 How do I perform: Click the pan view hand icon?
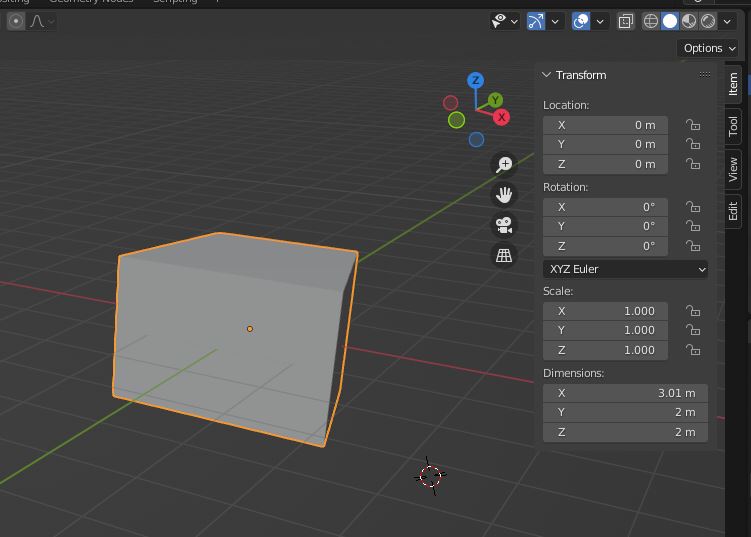coord(504,194)
